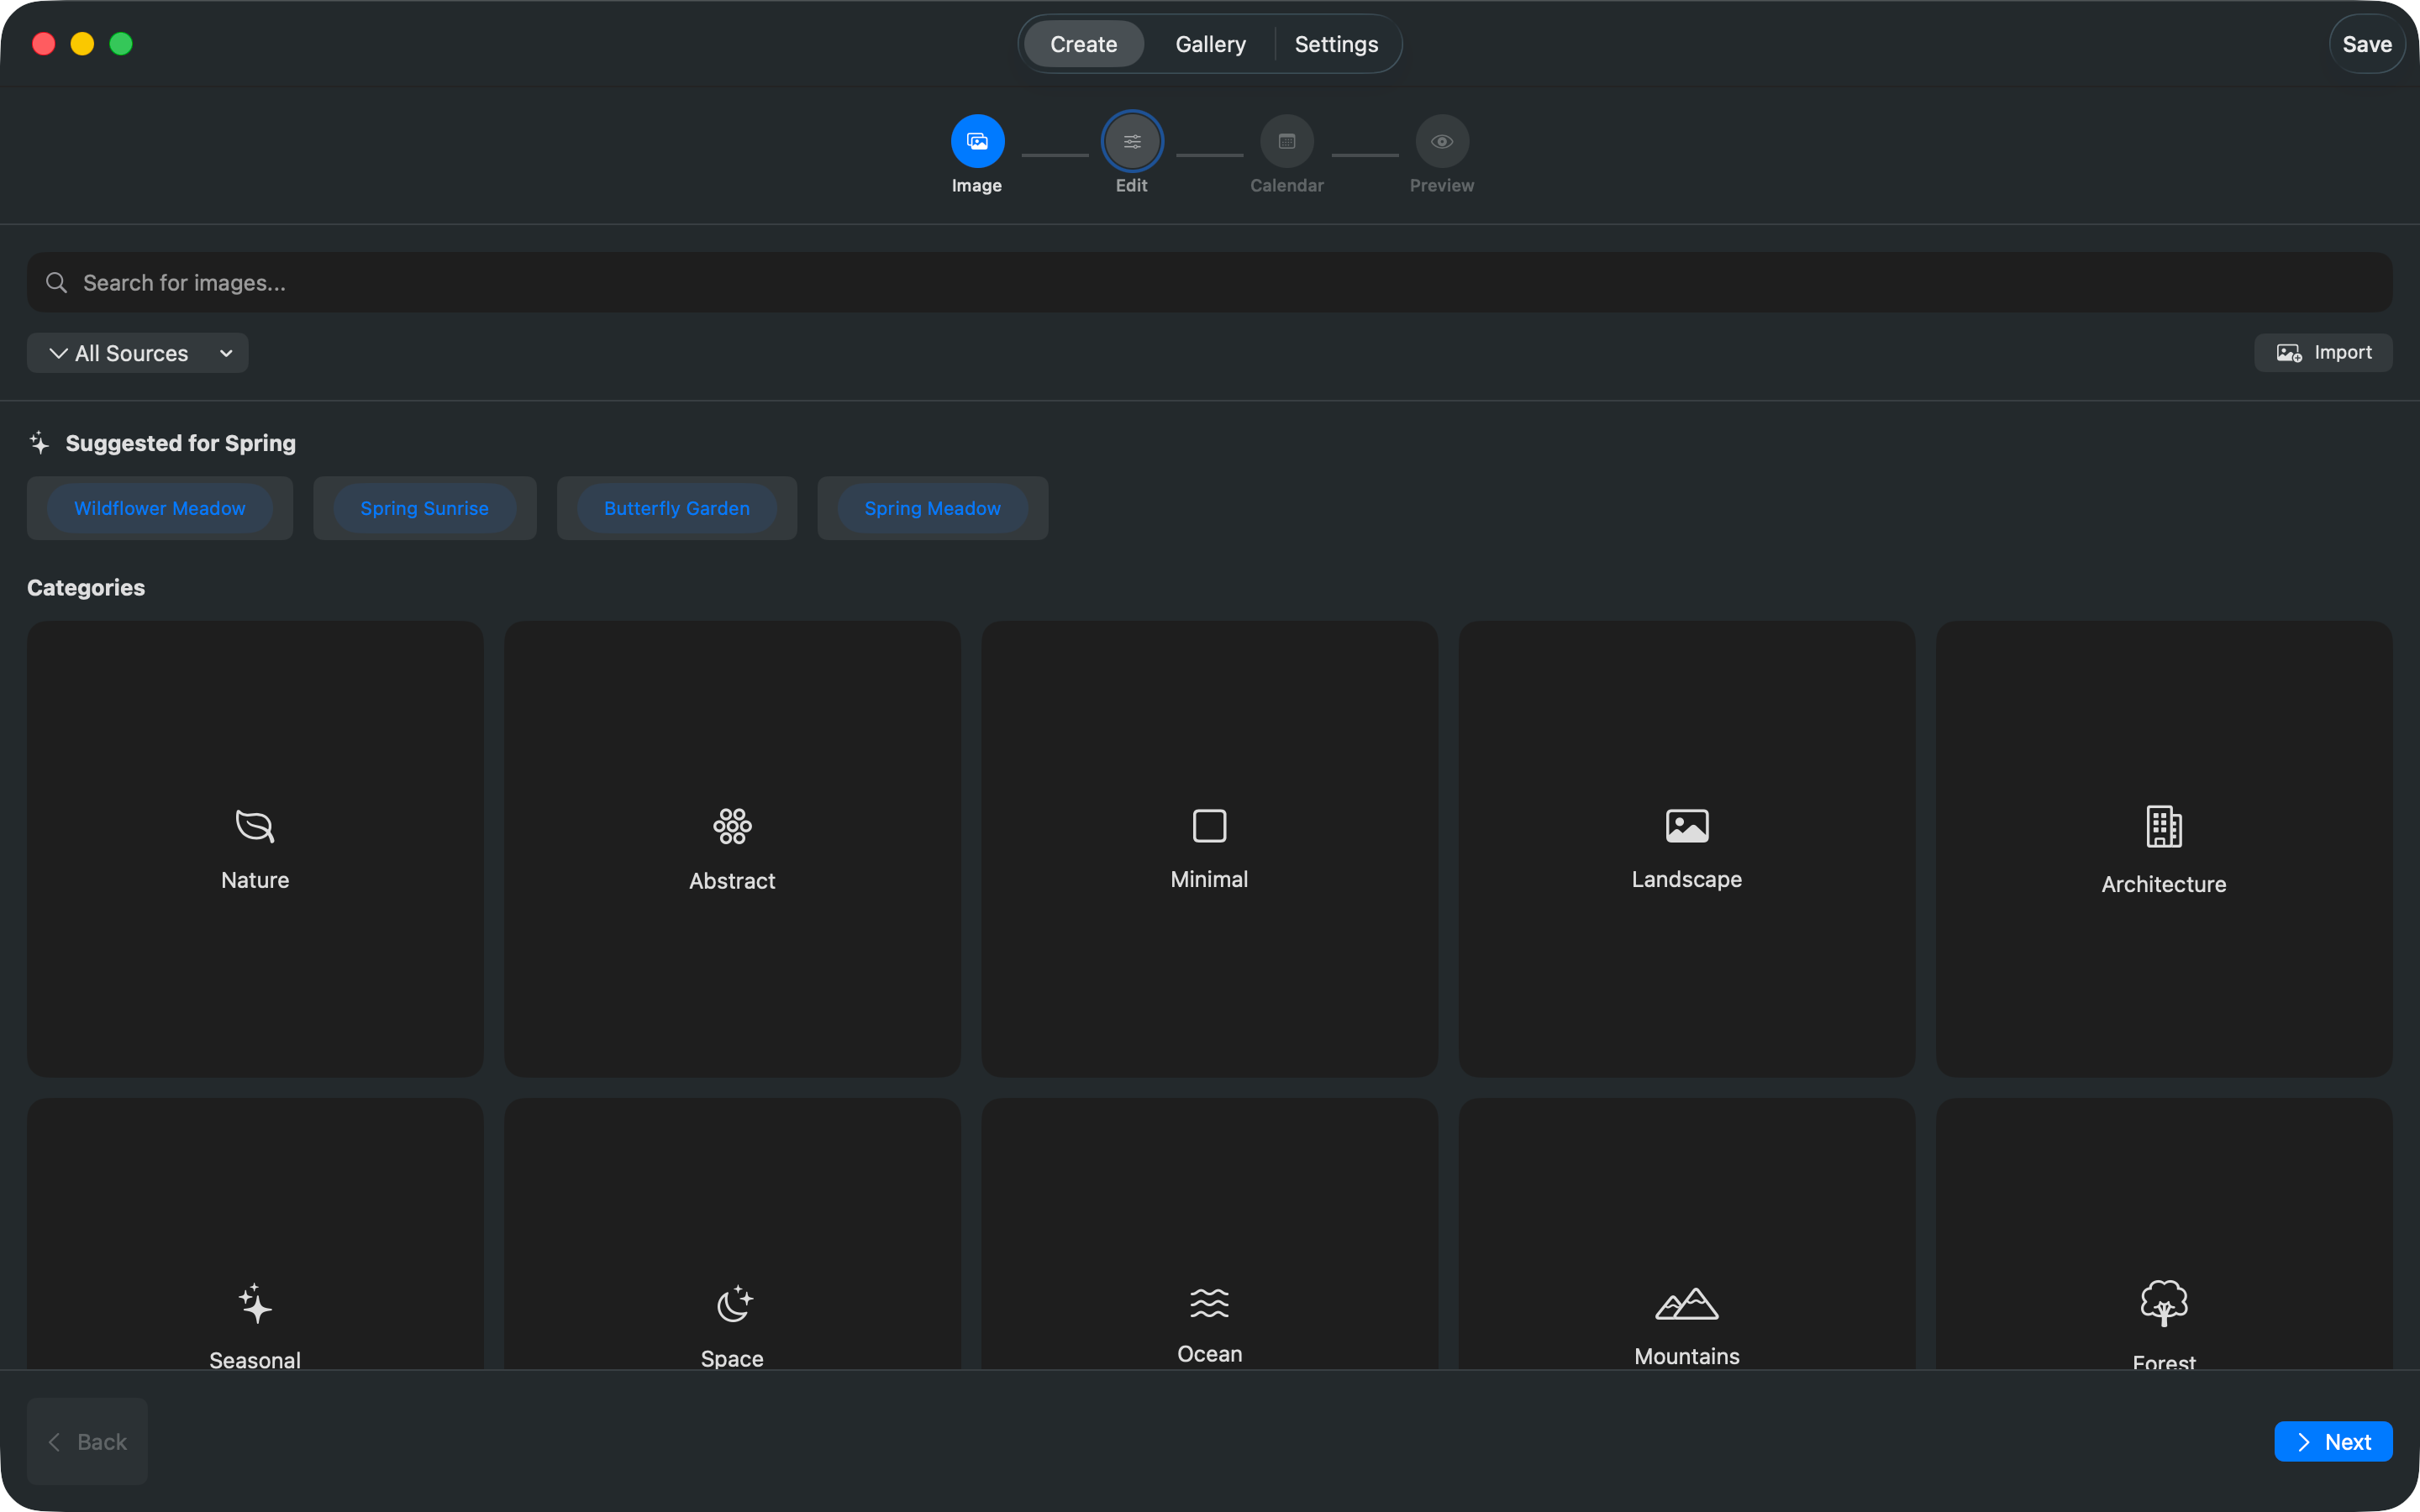
Task: Open the Ocean category waves icon
Action: pyautogui.click(x=1210, y=1303)
